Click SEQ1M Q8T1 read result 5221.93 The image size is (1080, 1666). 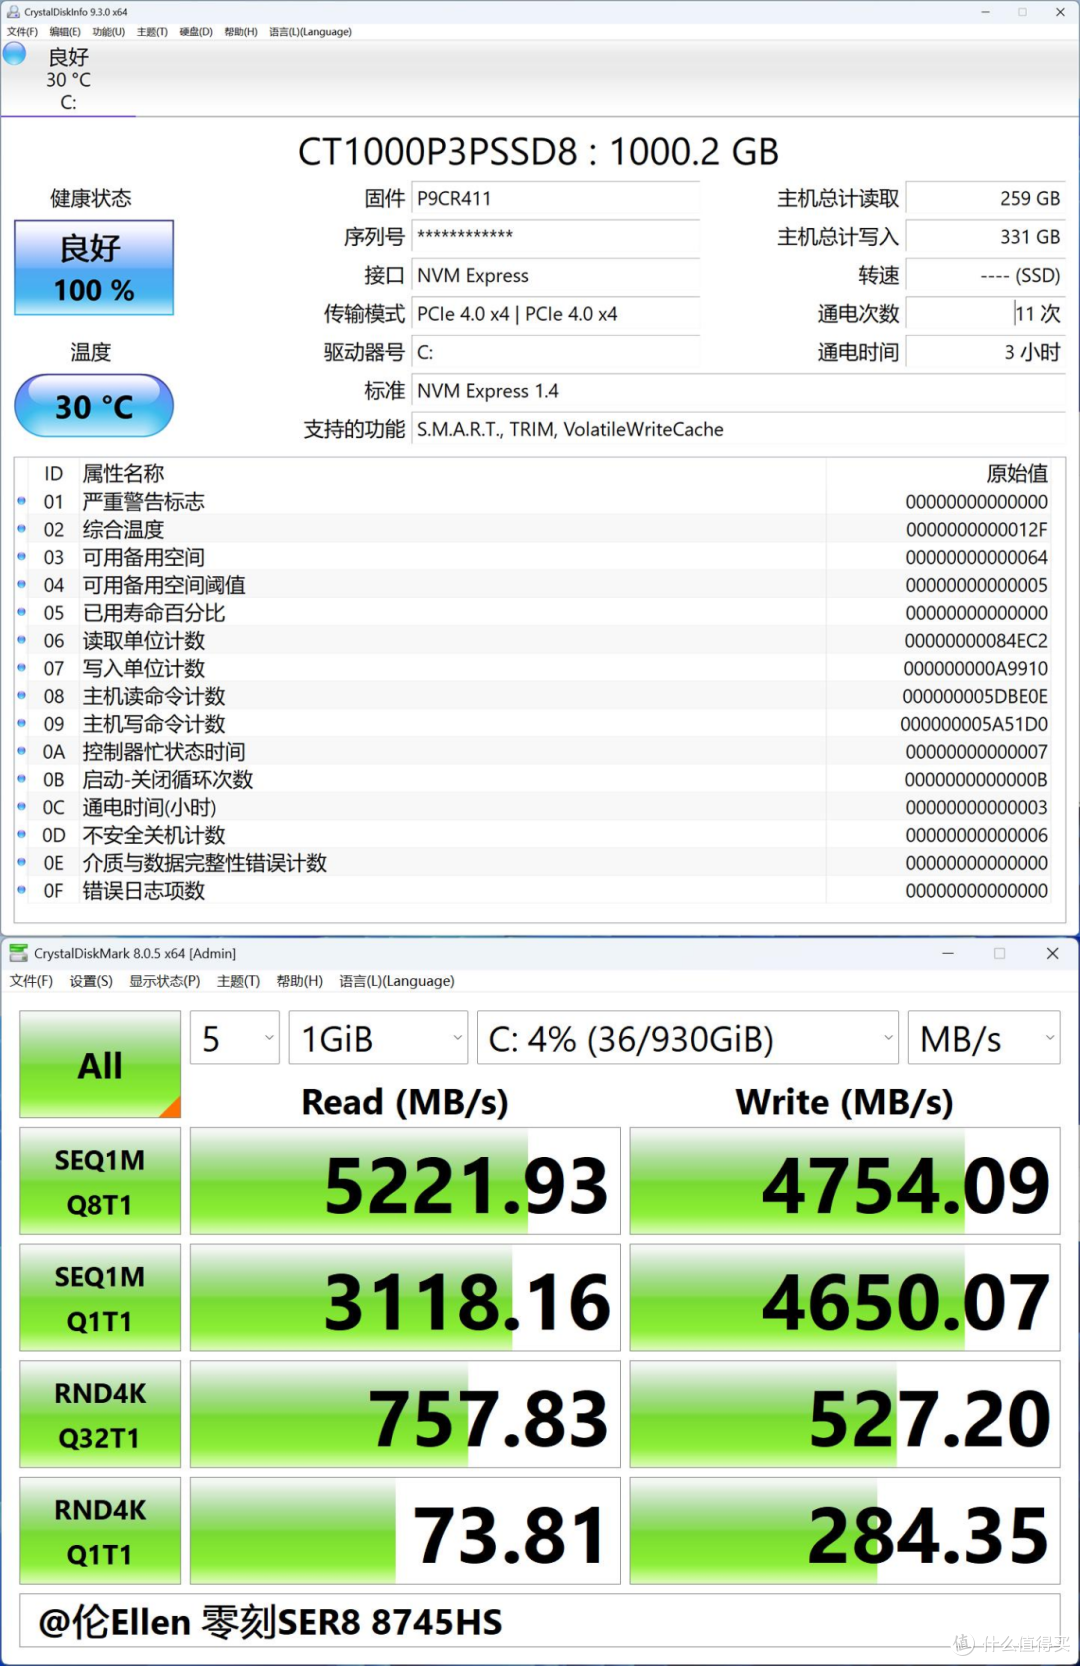tap(405, 1181)
